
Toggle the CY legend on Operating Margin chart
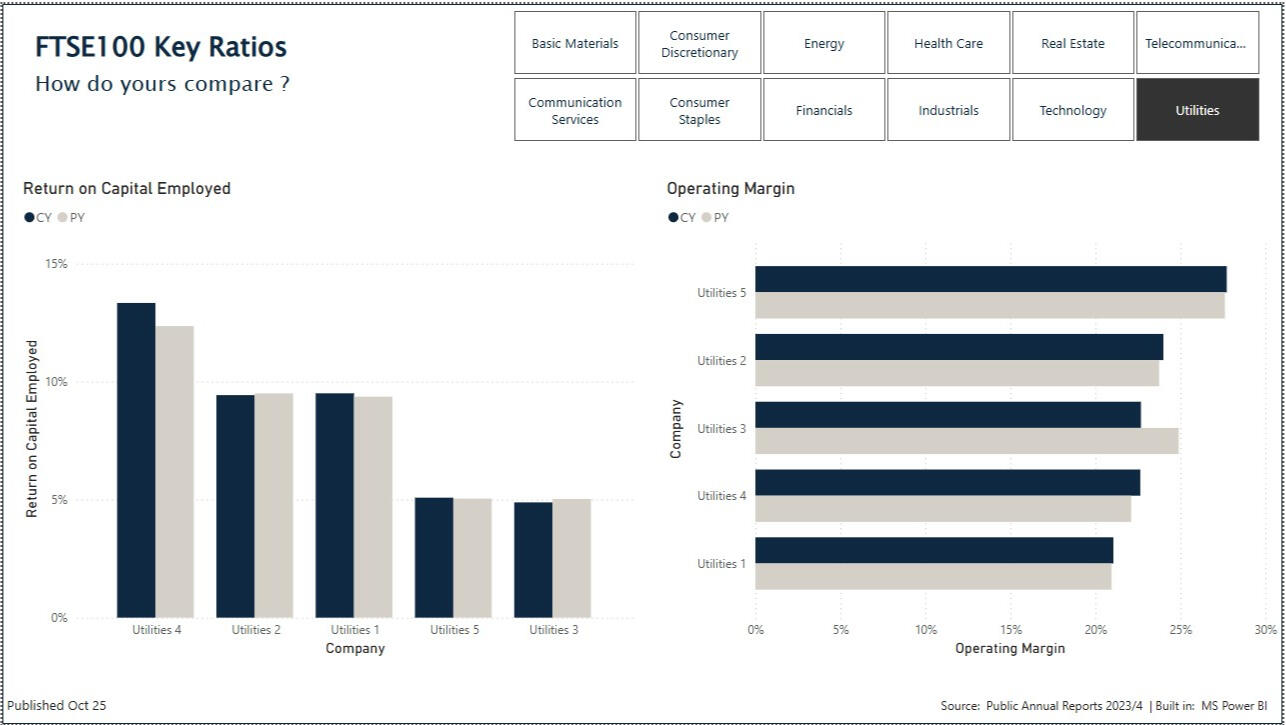682,216
